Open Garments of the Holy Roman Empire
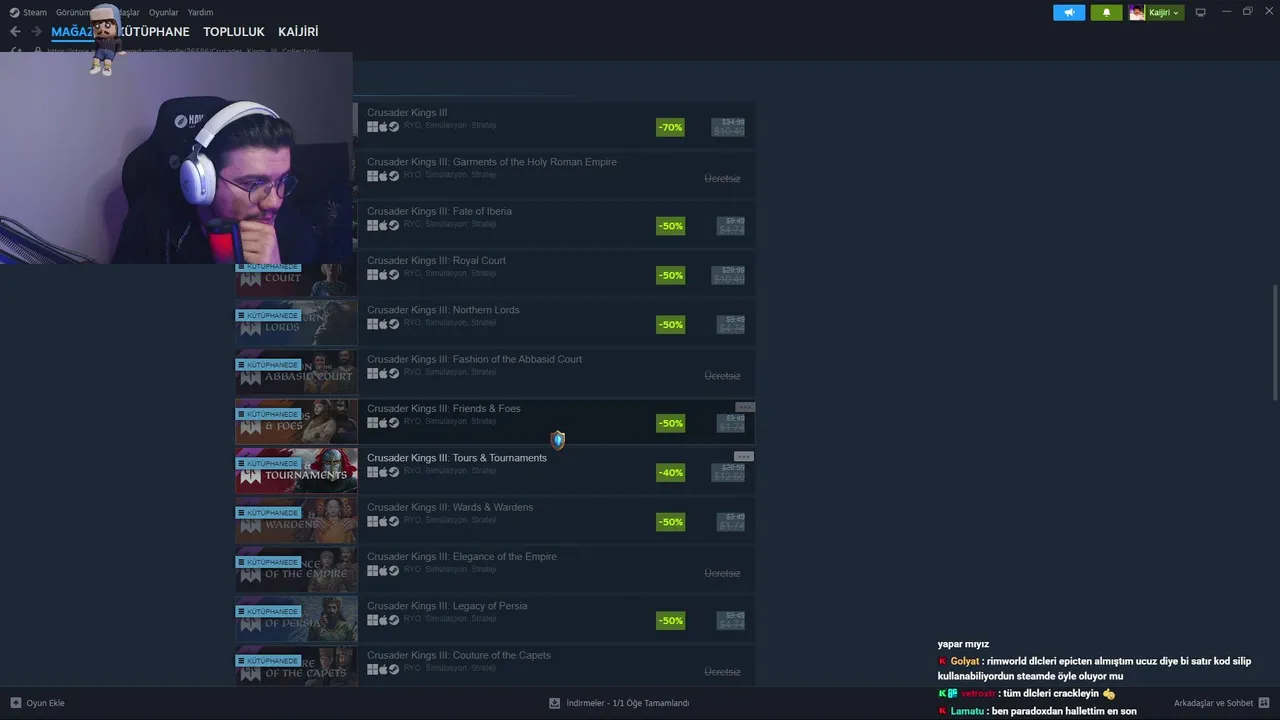Viewport: 1280px width, 720px height. (x=492, y=162)
